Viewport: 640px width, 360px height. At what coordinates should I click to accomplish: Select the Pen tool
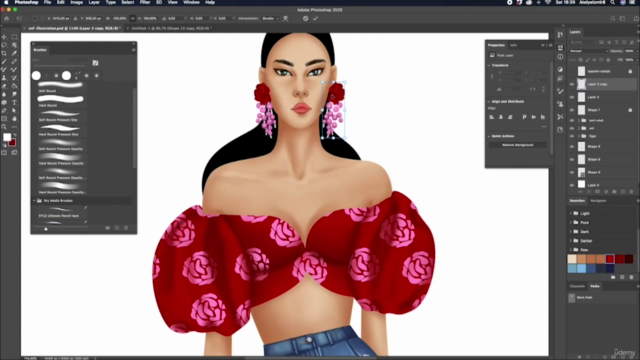4,111
